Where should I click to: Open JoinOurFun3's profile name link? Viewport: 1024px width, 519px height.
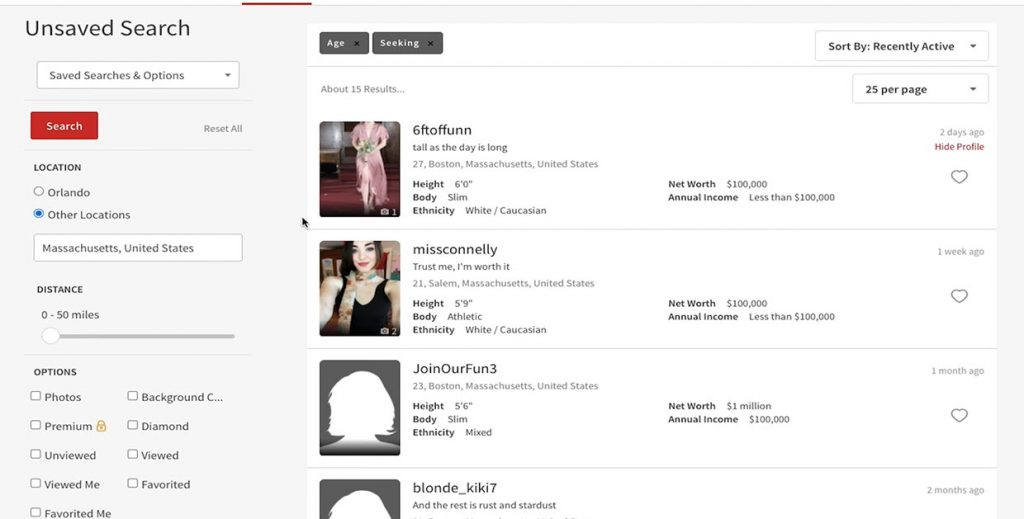(x=455, y=369)
